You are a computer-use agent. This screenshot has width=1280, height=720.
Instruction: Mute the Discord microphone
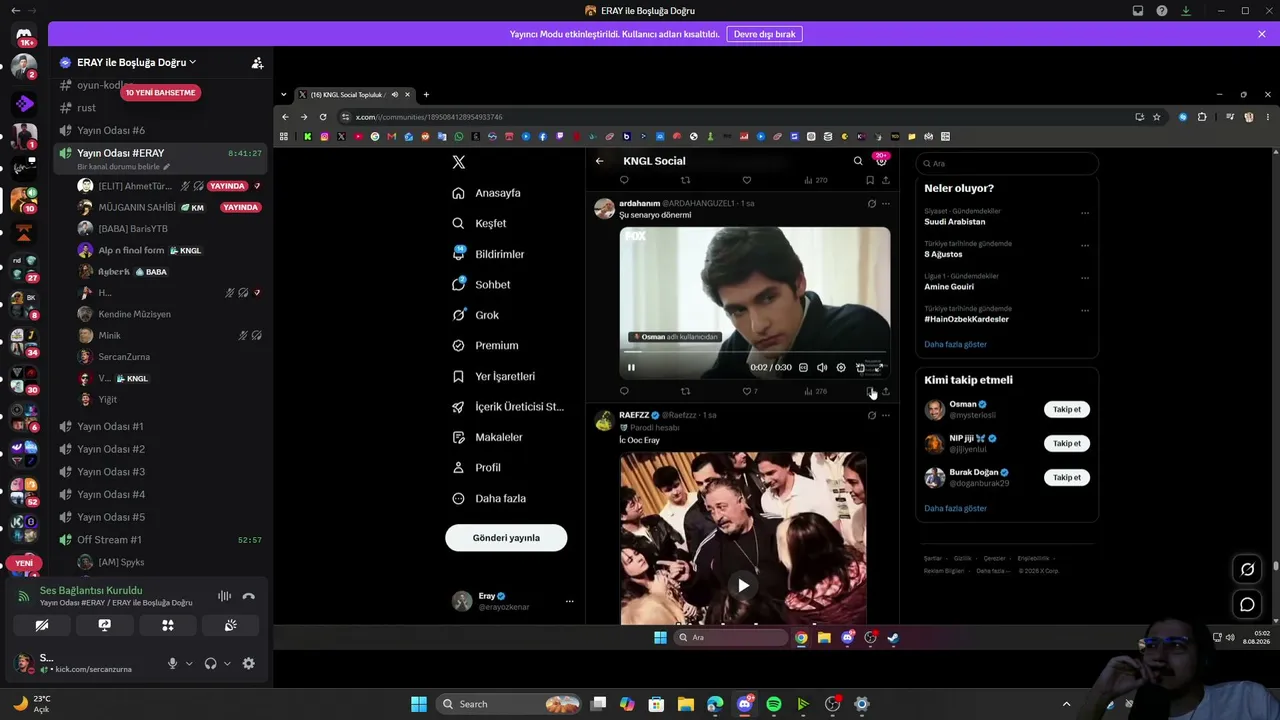click(172, 663)
